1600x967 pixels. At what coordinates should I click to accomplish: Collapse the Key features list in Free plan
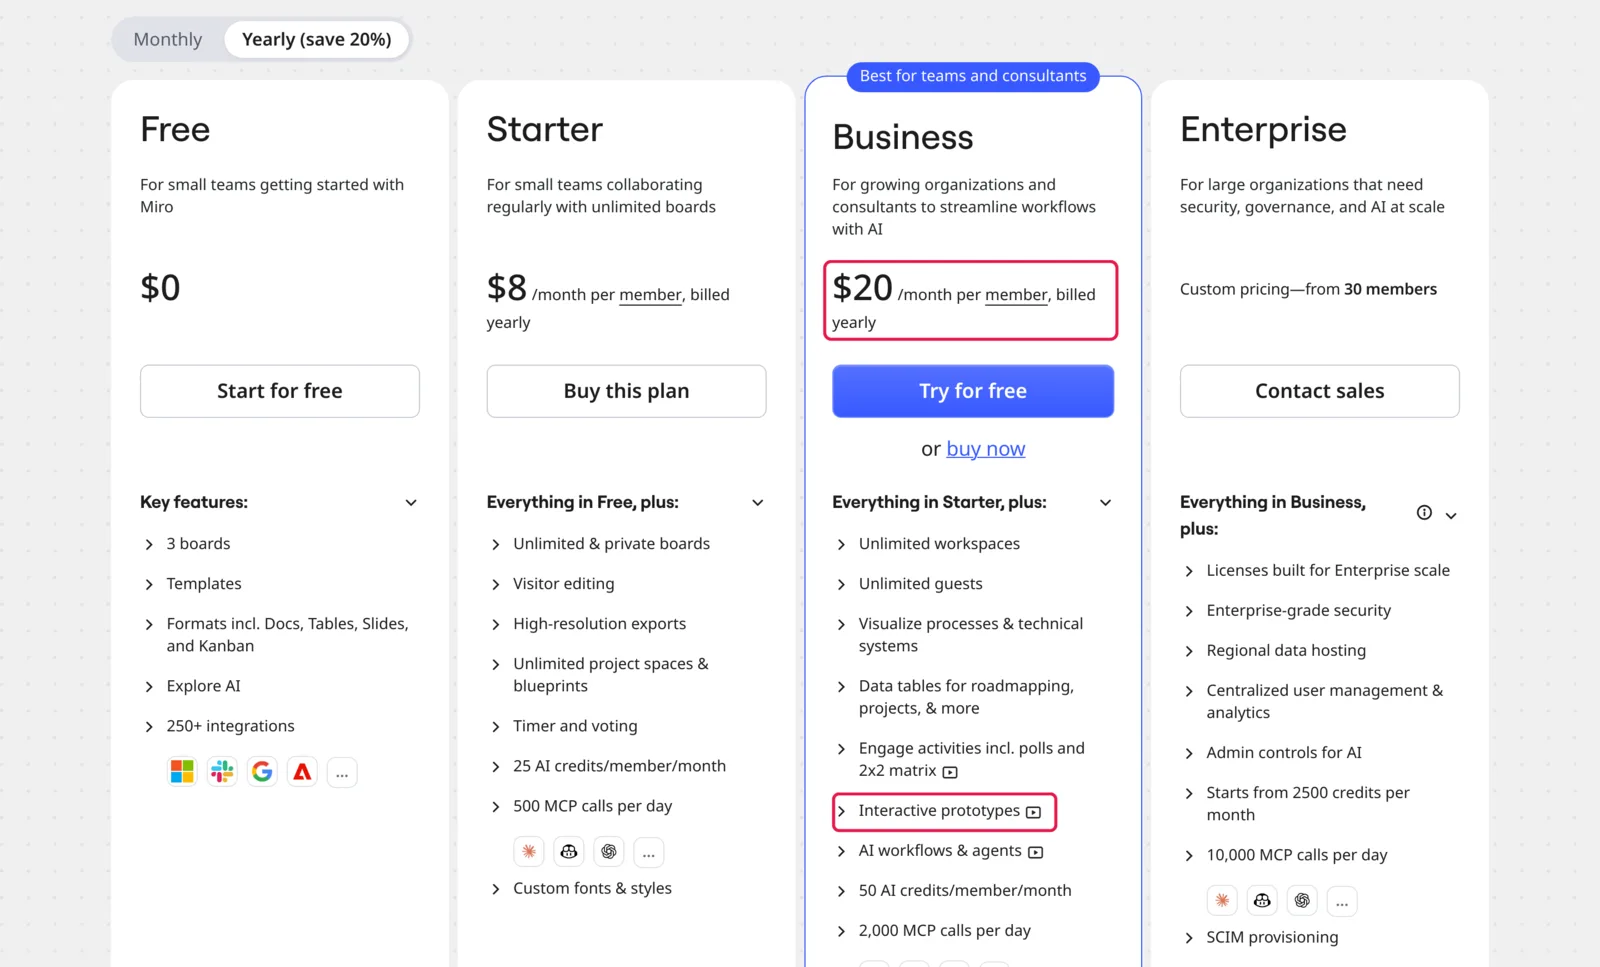point(411,503)
